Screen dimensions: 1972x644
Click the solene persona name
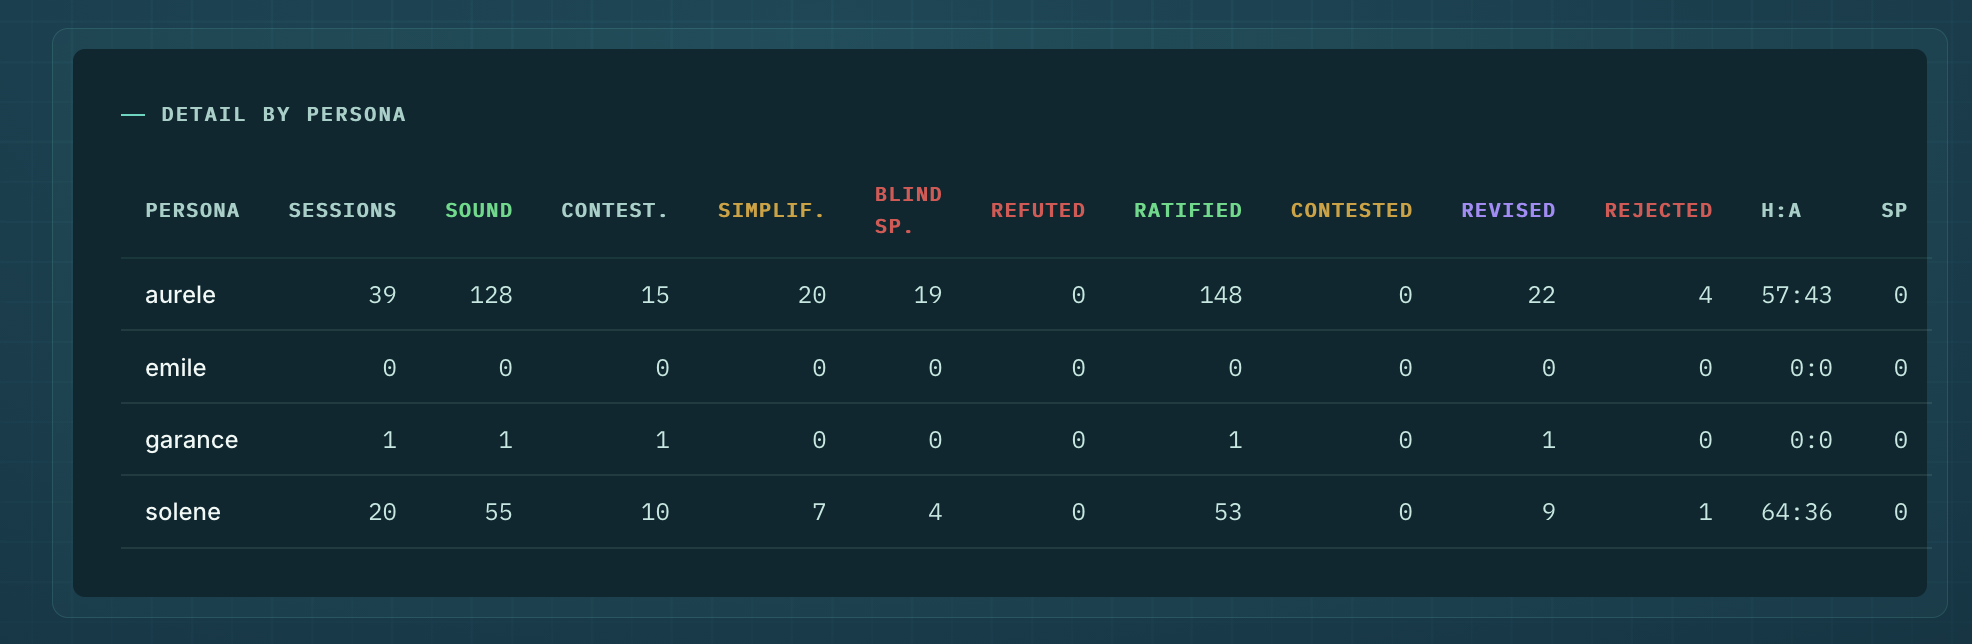pyautogui.click(x=183, y=512)
